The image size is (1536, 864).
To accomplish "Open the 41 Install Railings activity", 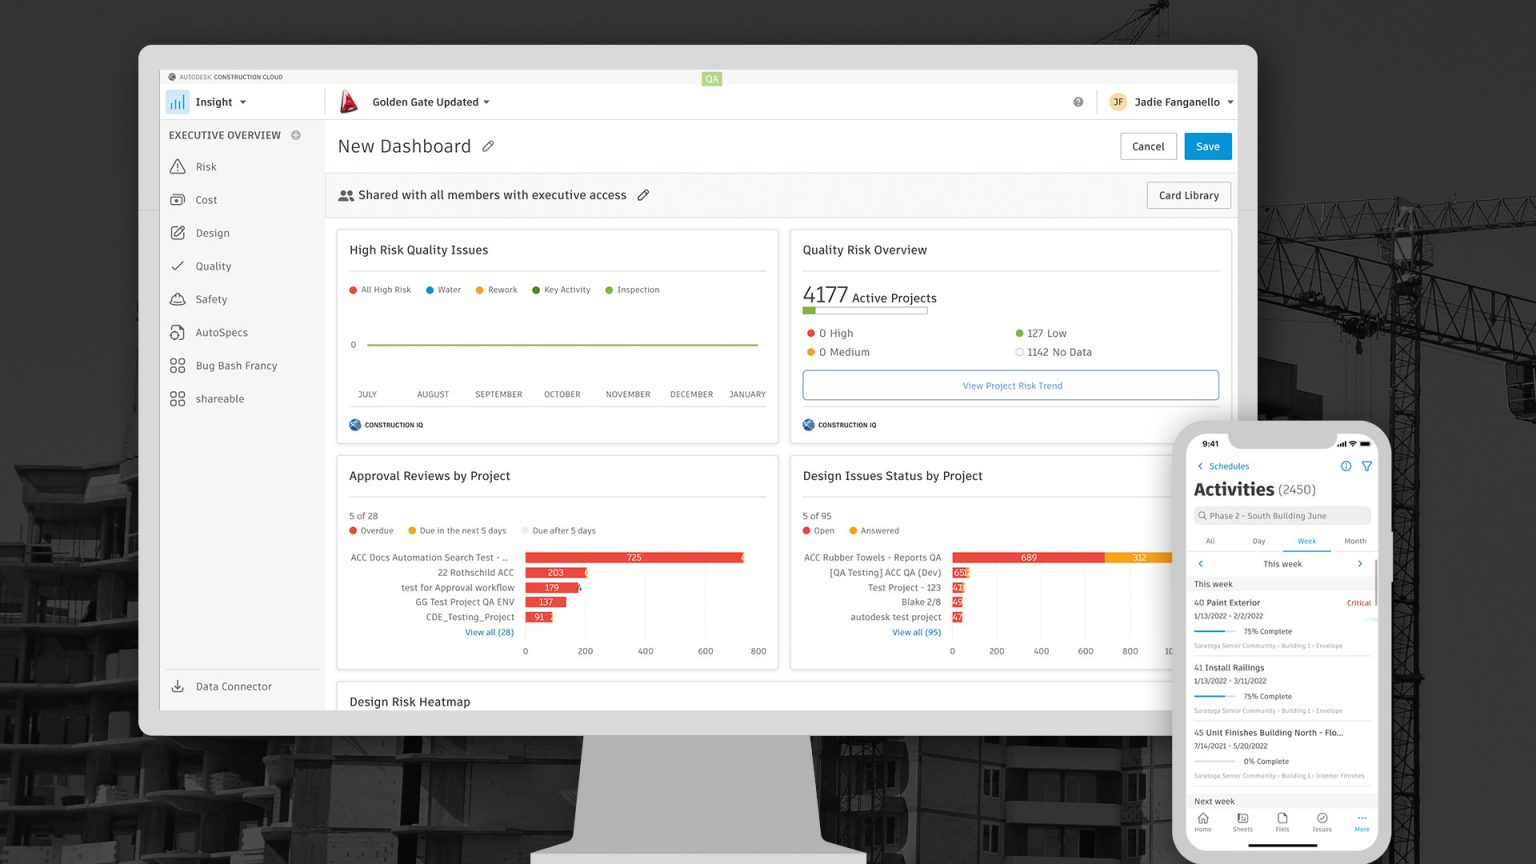I will tap(1282, 689).
